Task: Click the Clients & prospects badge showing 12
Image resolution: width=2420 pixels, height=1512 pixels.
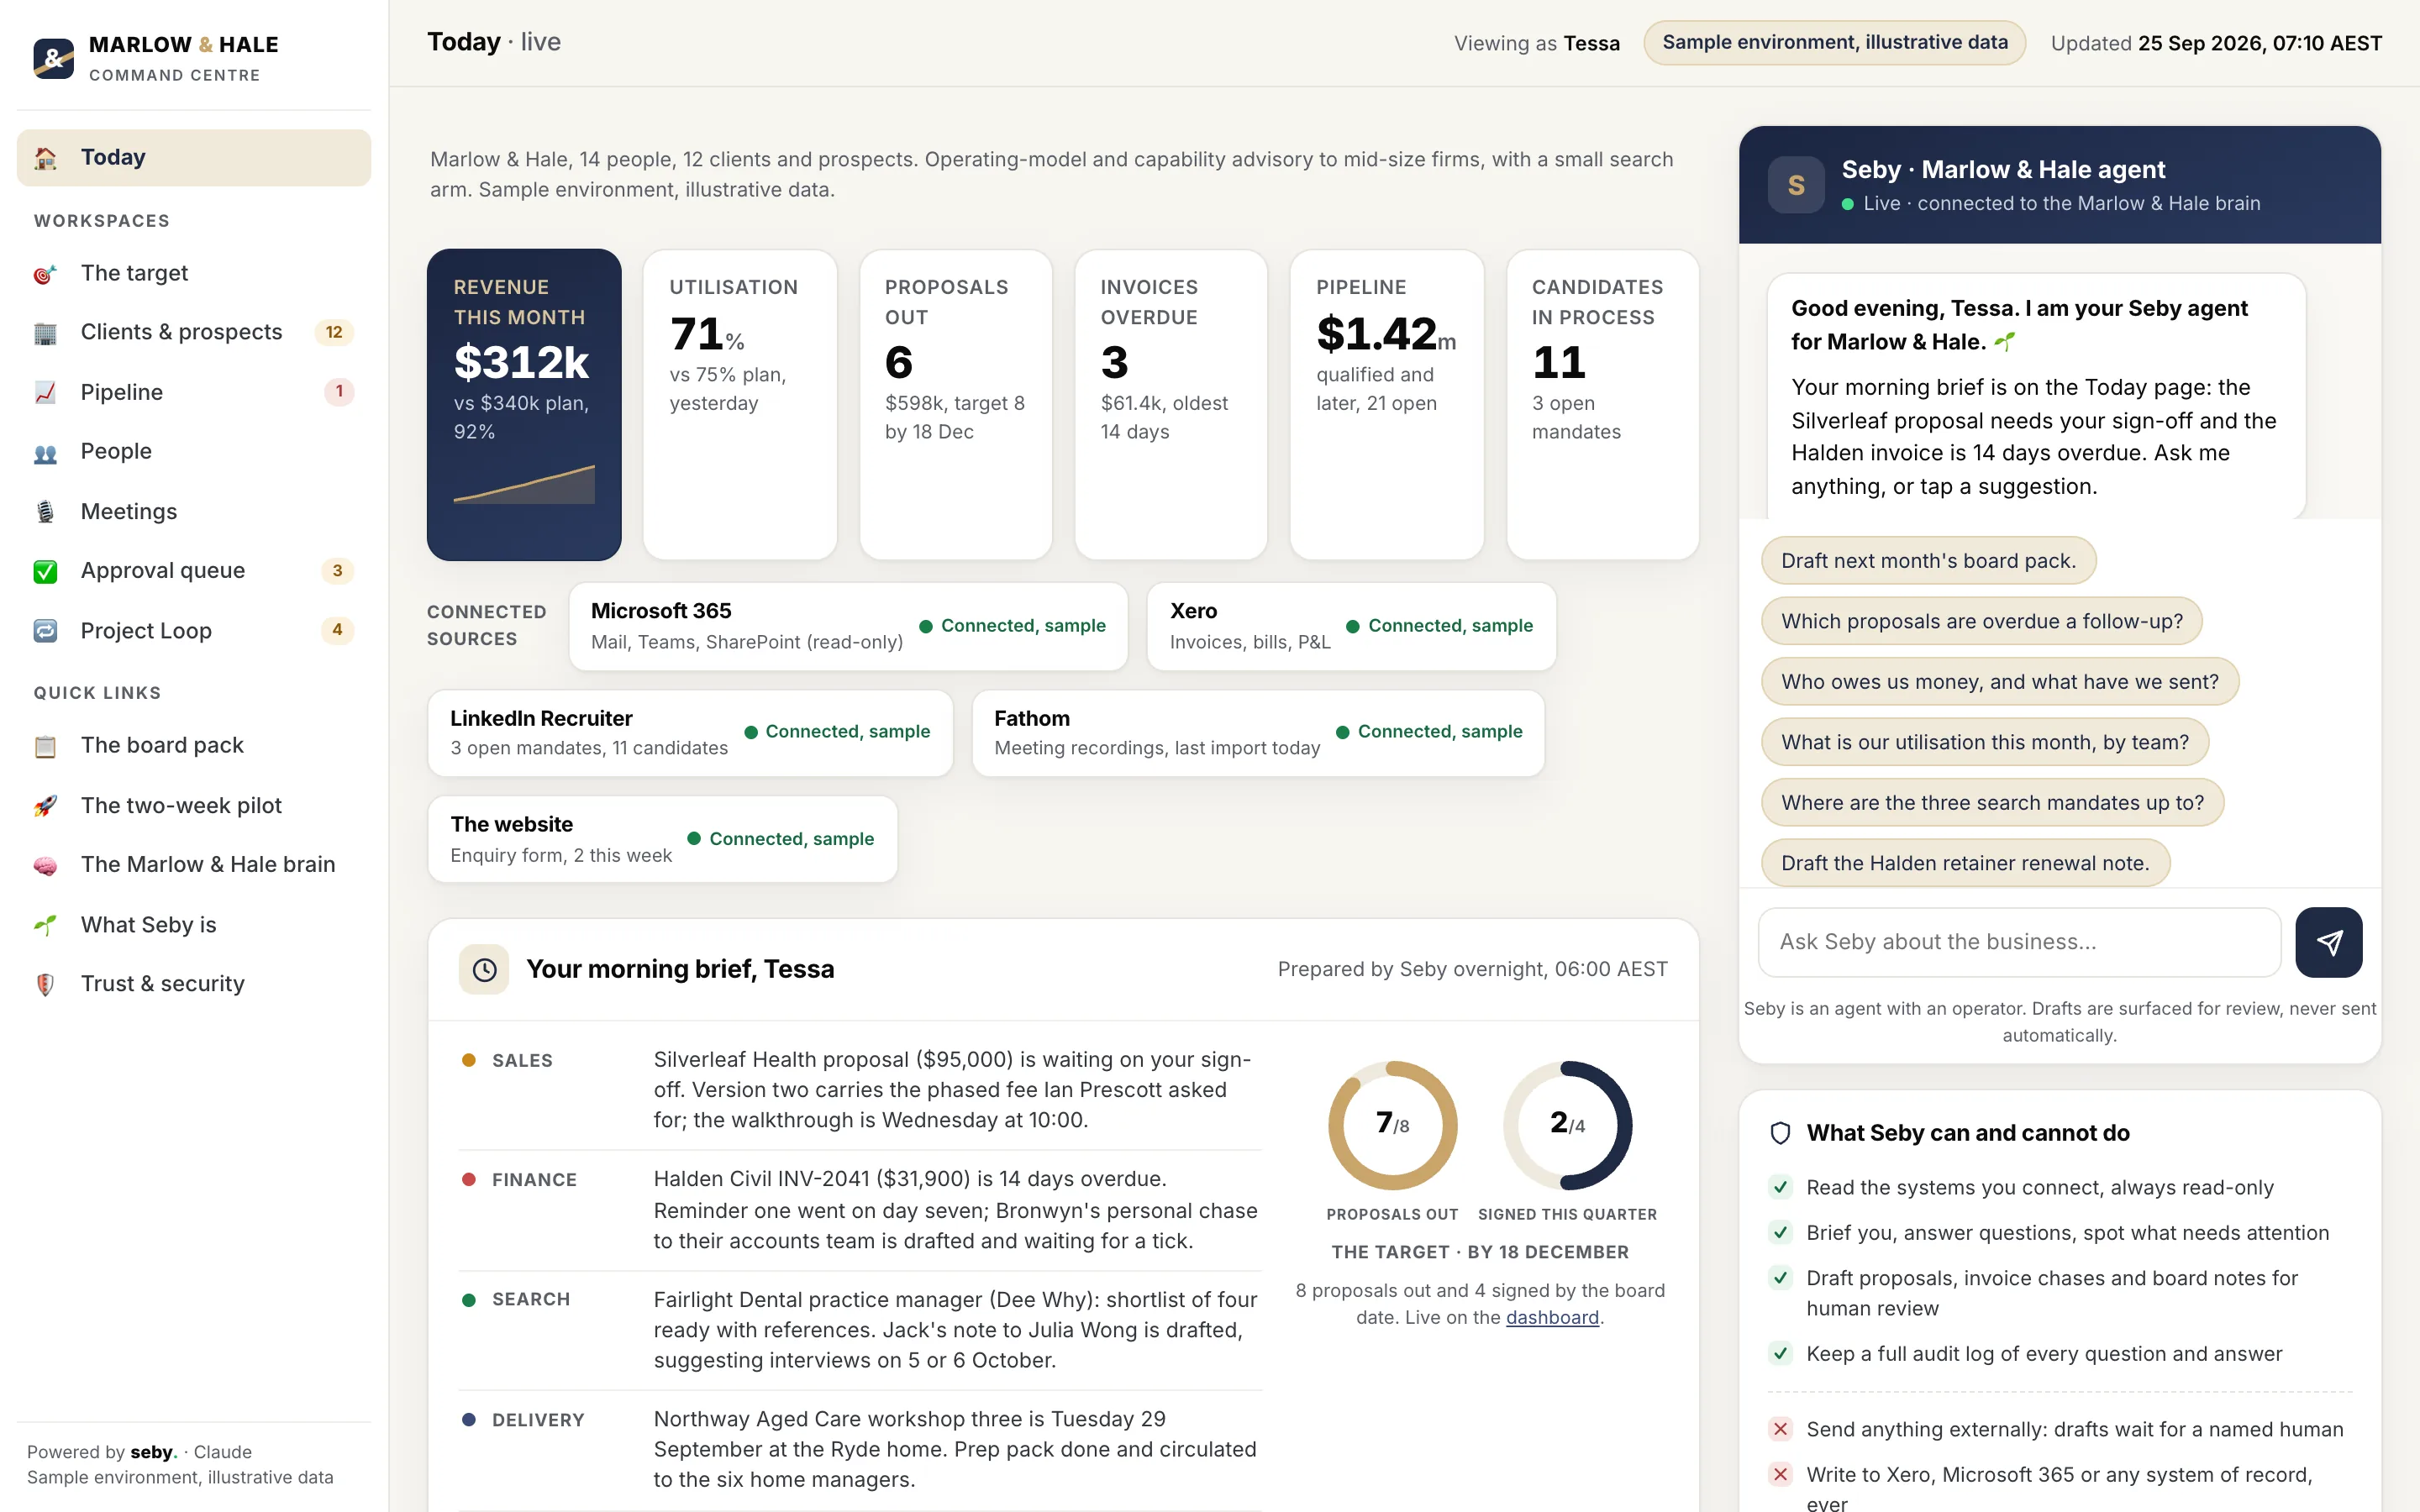Action: tap(334, 333)
